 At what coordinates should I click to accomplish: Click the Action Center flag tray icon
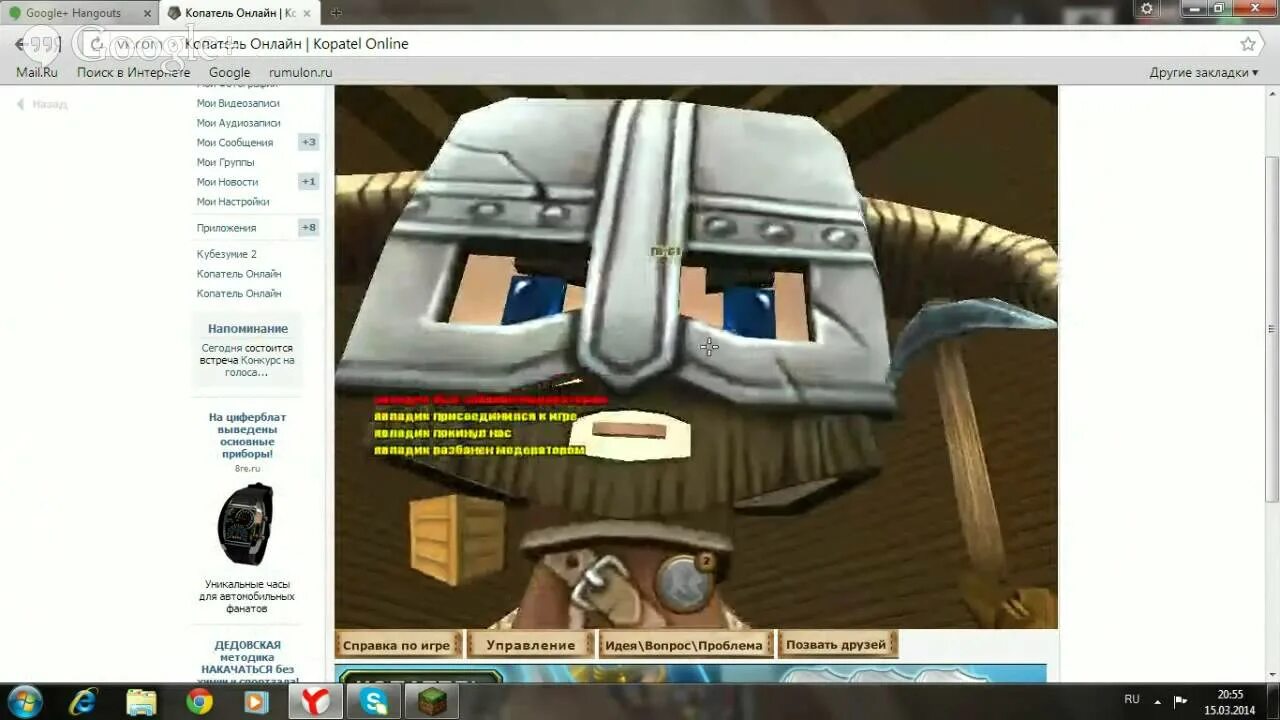point(1180,701)
